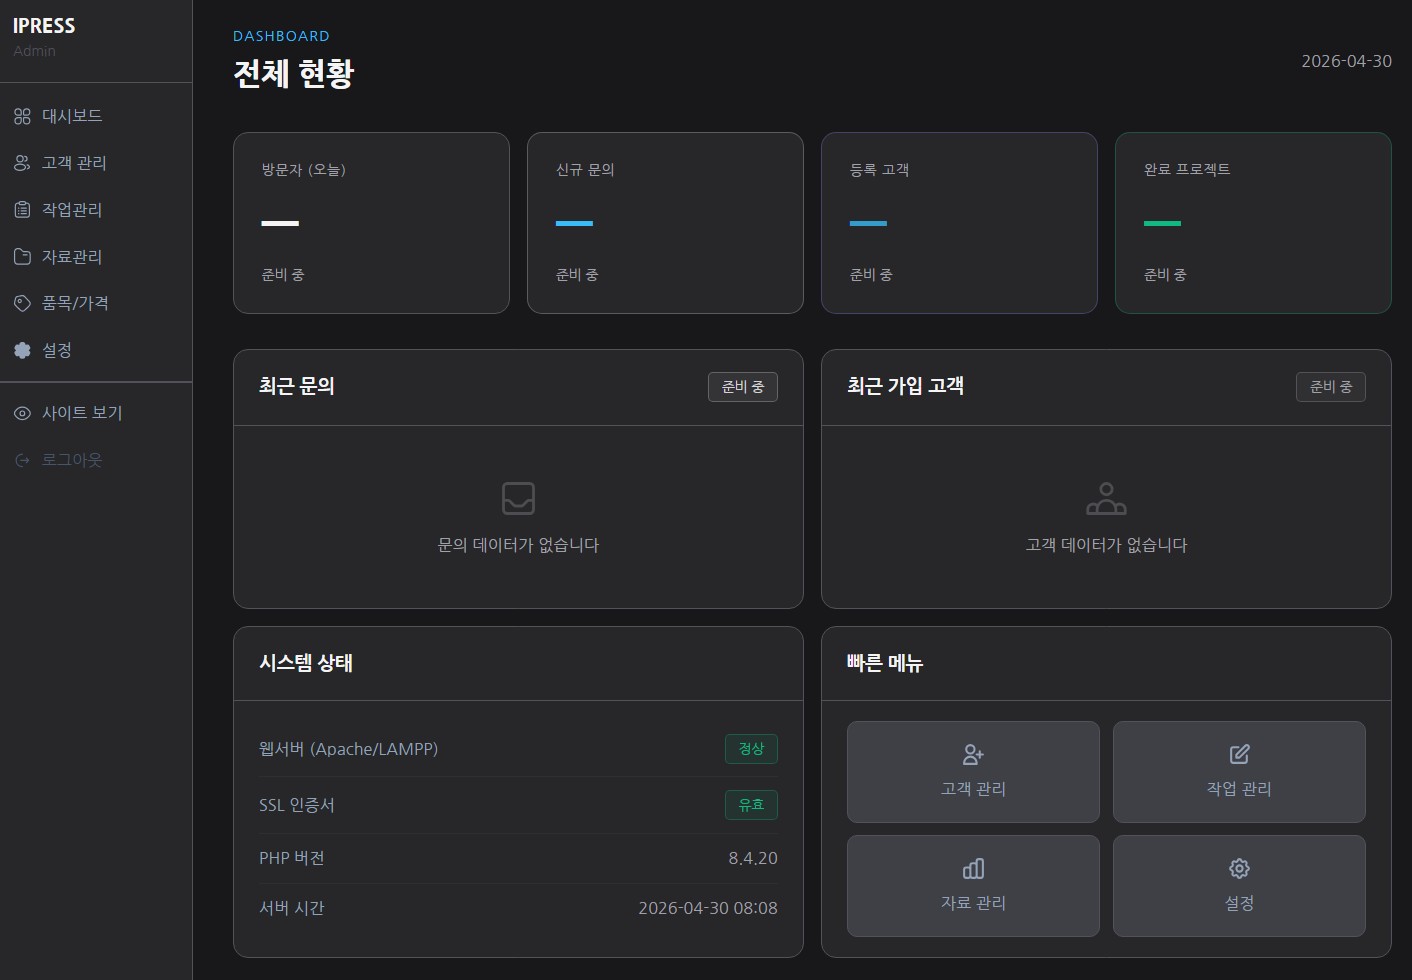Click the 작업관리 clipboard icon in sidebar
The height and width of the screenshot is (980, 1412).
point(22,210)
